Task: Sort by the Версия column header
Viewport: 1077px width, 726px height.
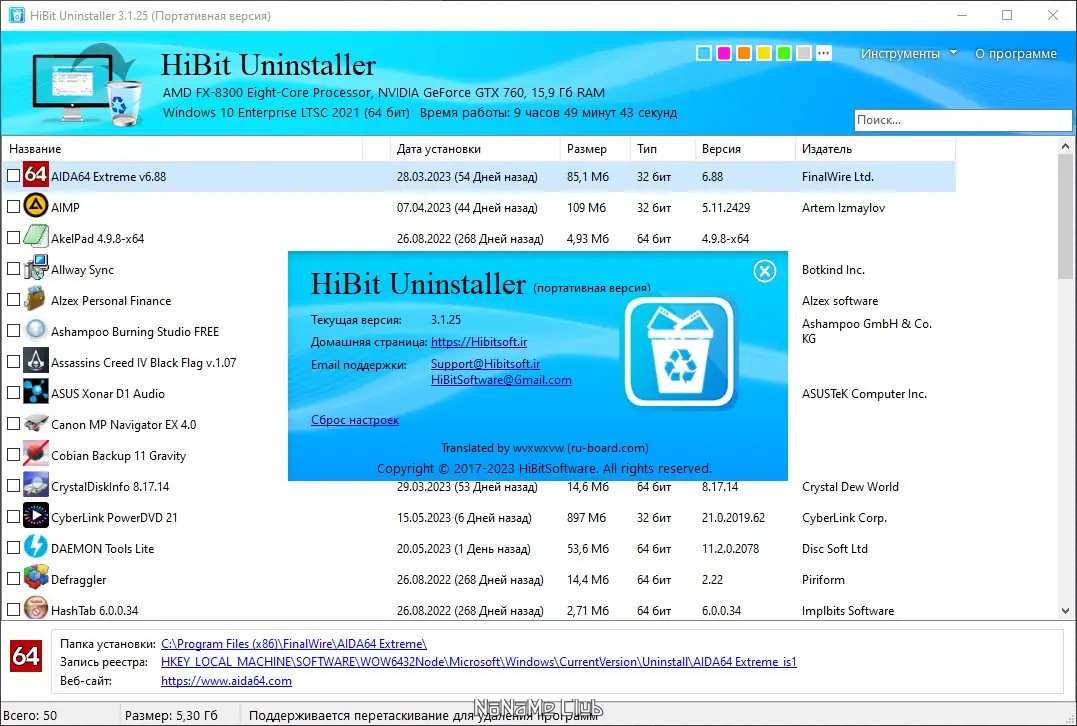Action: click(745, 149)
